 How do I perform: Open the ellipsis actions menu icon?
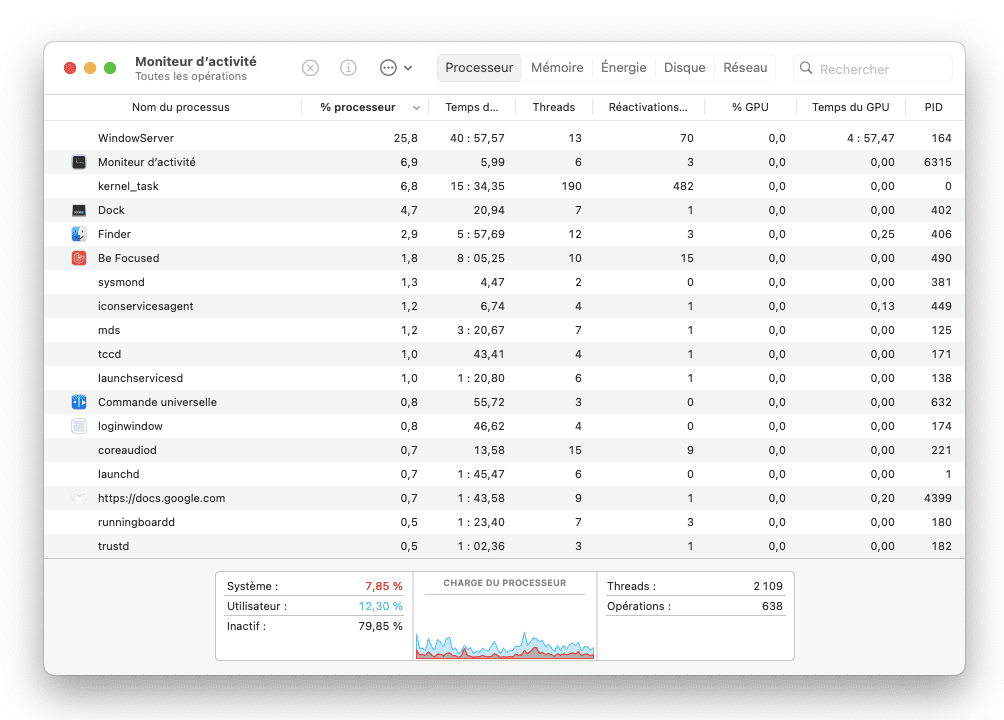coord(388,68)
